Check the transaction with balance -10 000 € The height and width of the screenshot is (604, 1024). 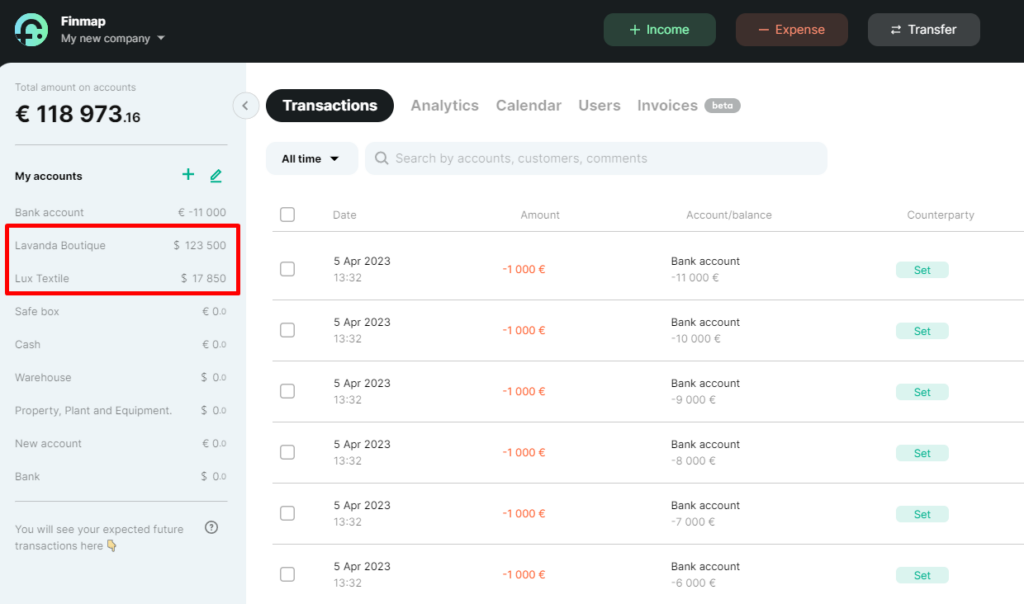(287, 330)
